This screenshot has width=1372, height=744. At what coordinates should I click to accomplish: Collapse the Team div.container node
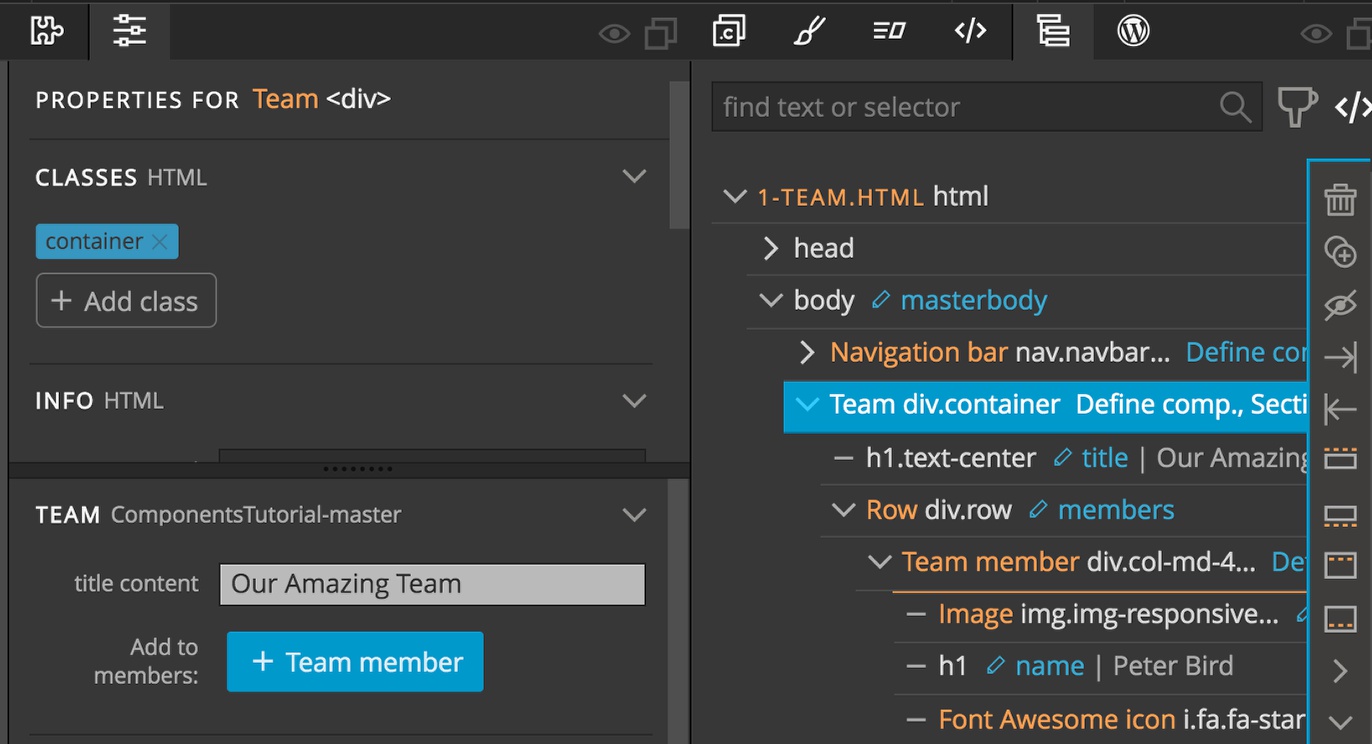pyautogui.click(x=806, y=405)
